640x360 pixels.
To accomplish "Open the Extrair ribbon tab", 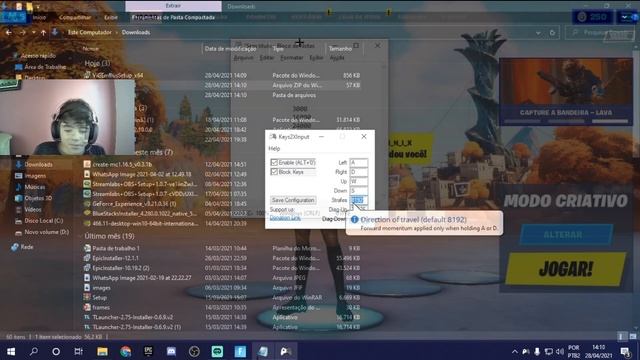I will pos(173,6).
